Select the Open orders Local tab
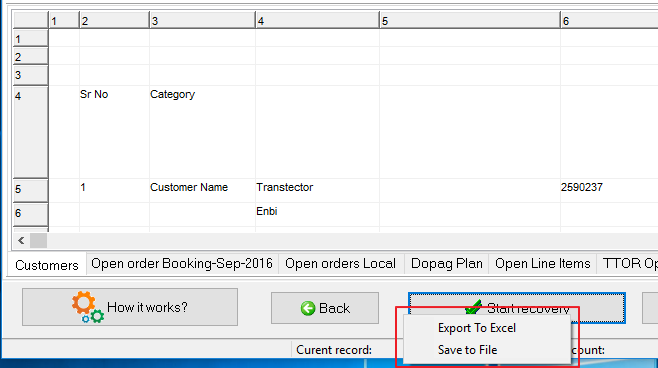Image resolution: width=658 pixels, height=368 pixels. 341,264
